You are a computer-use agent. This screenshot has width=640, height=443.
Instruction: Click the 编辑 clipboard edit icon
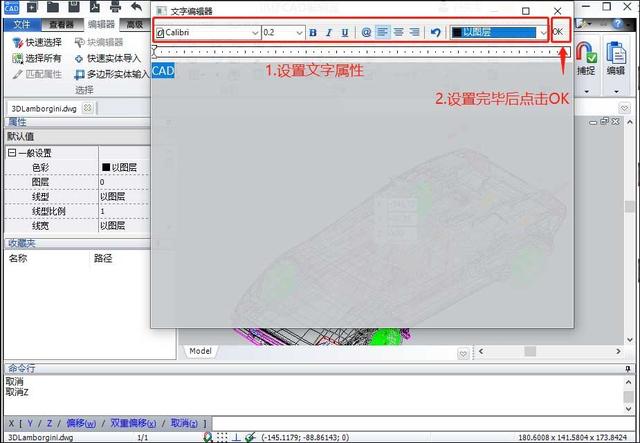click(616, 52)
